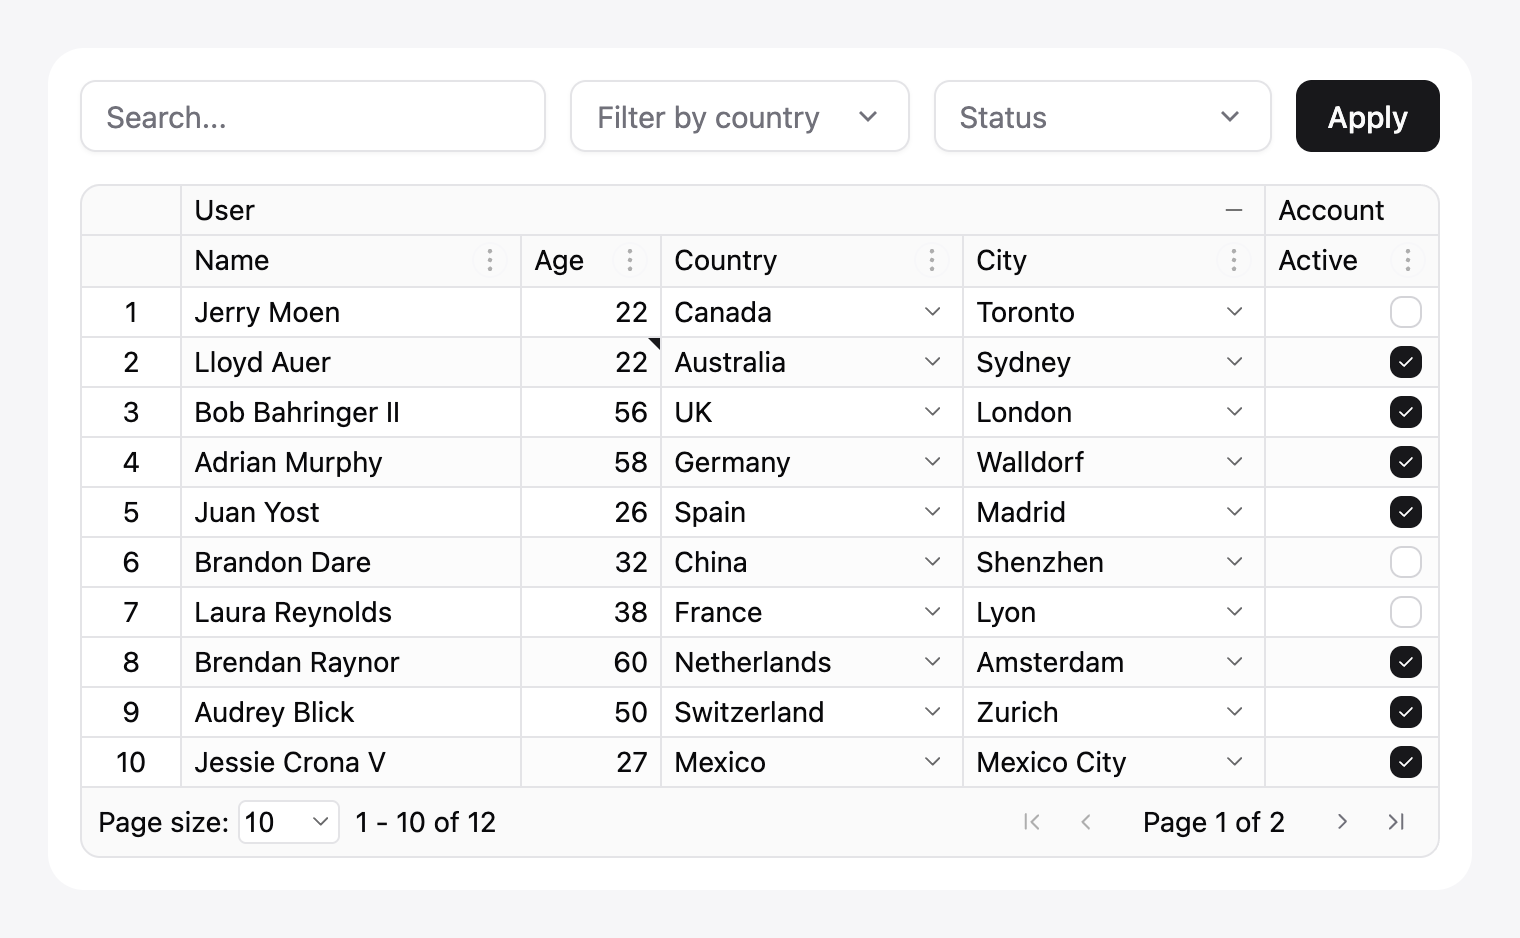Click the Age column header
1520x938 pixels.
pos(591,261)
